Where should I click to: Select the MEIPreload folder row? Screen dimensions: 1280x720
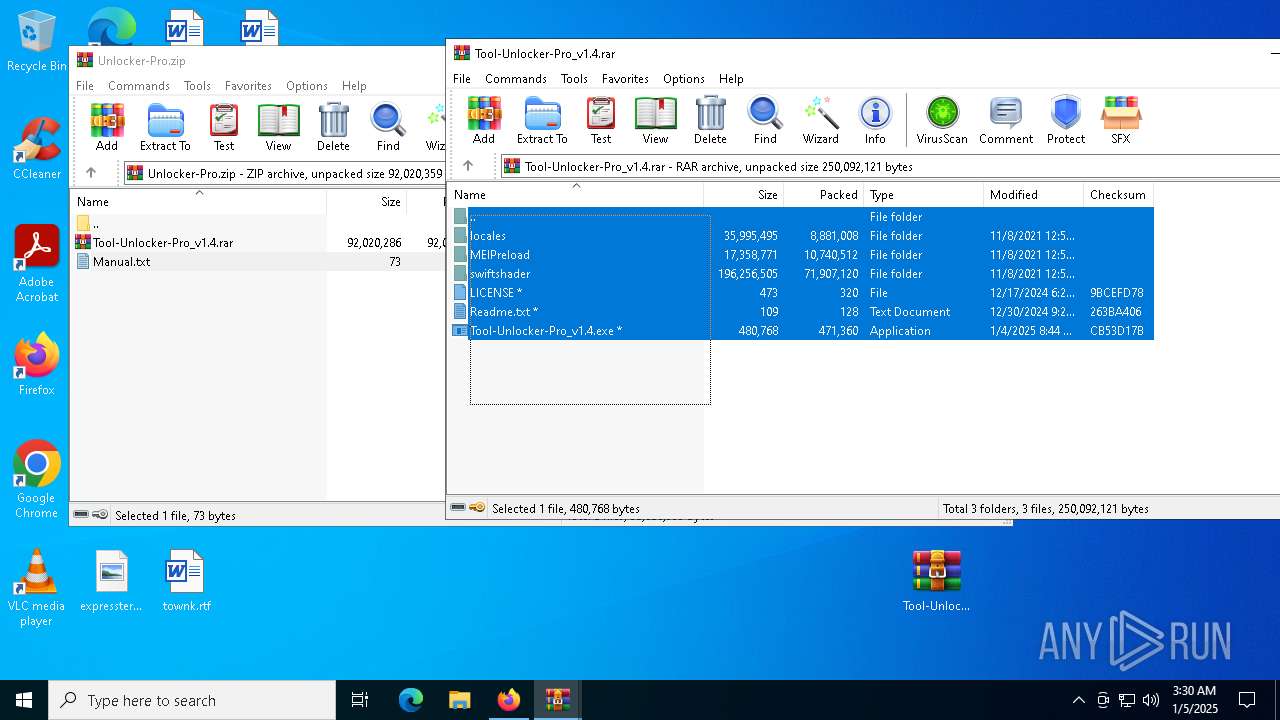tap(802, 255)
